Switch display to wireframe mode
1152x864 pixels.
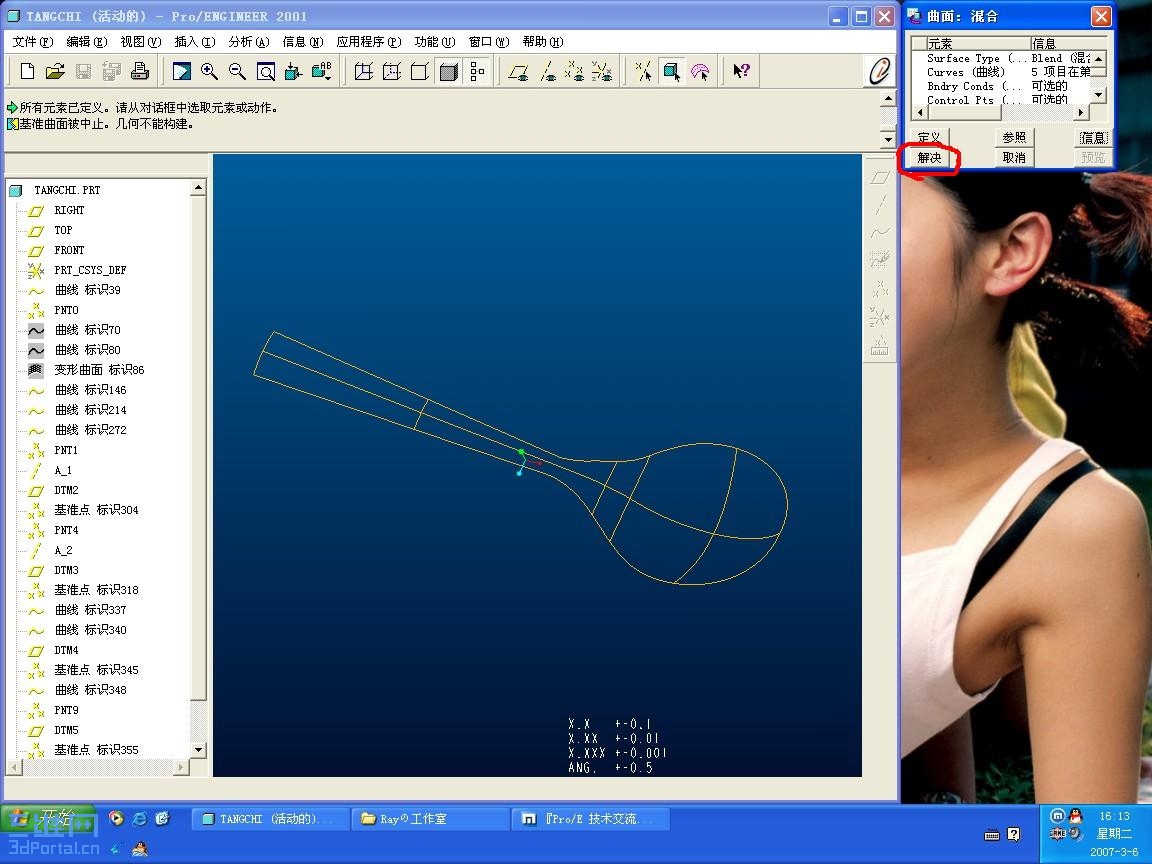point(364,71)
